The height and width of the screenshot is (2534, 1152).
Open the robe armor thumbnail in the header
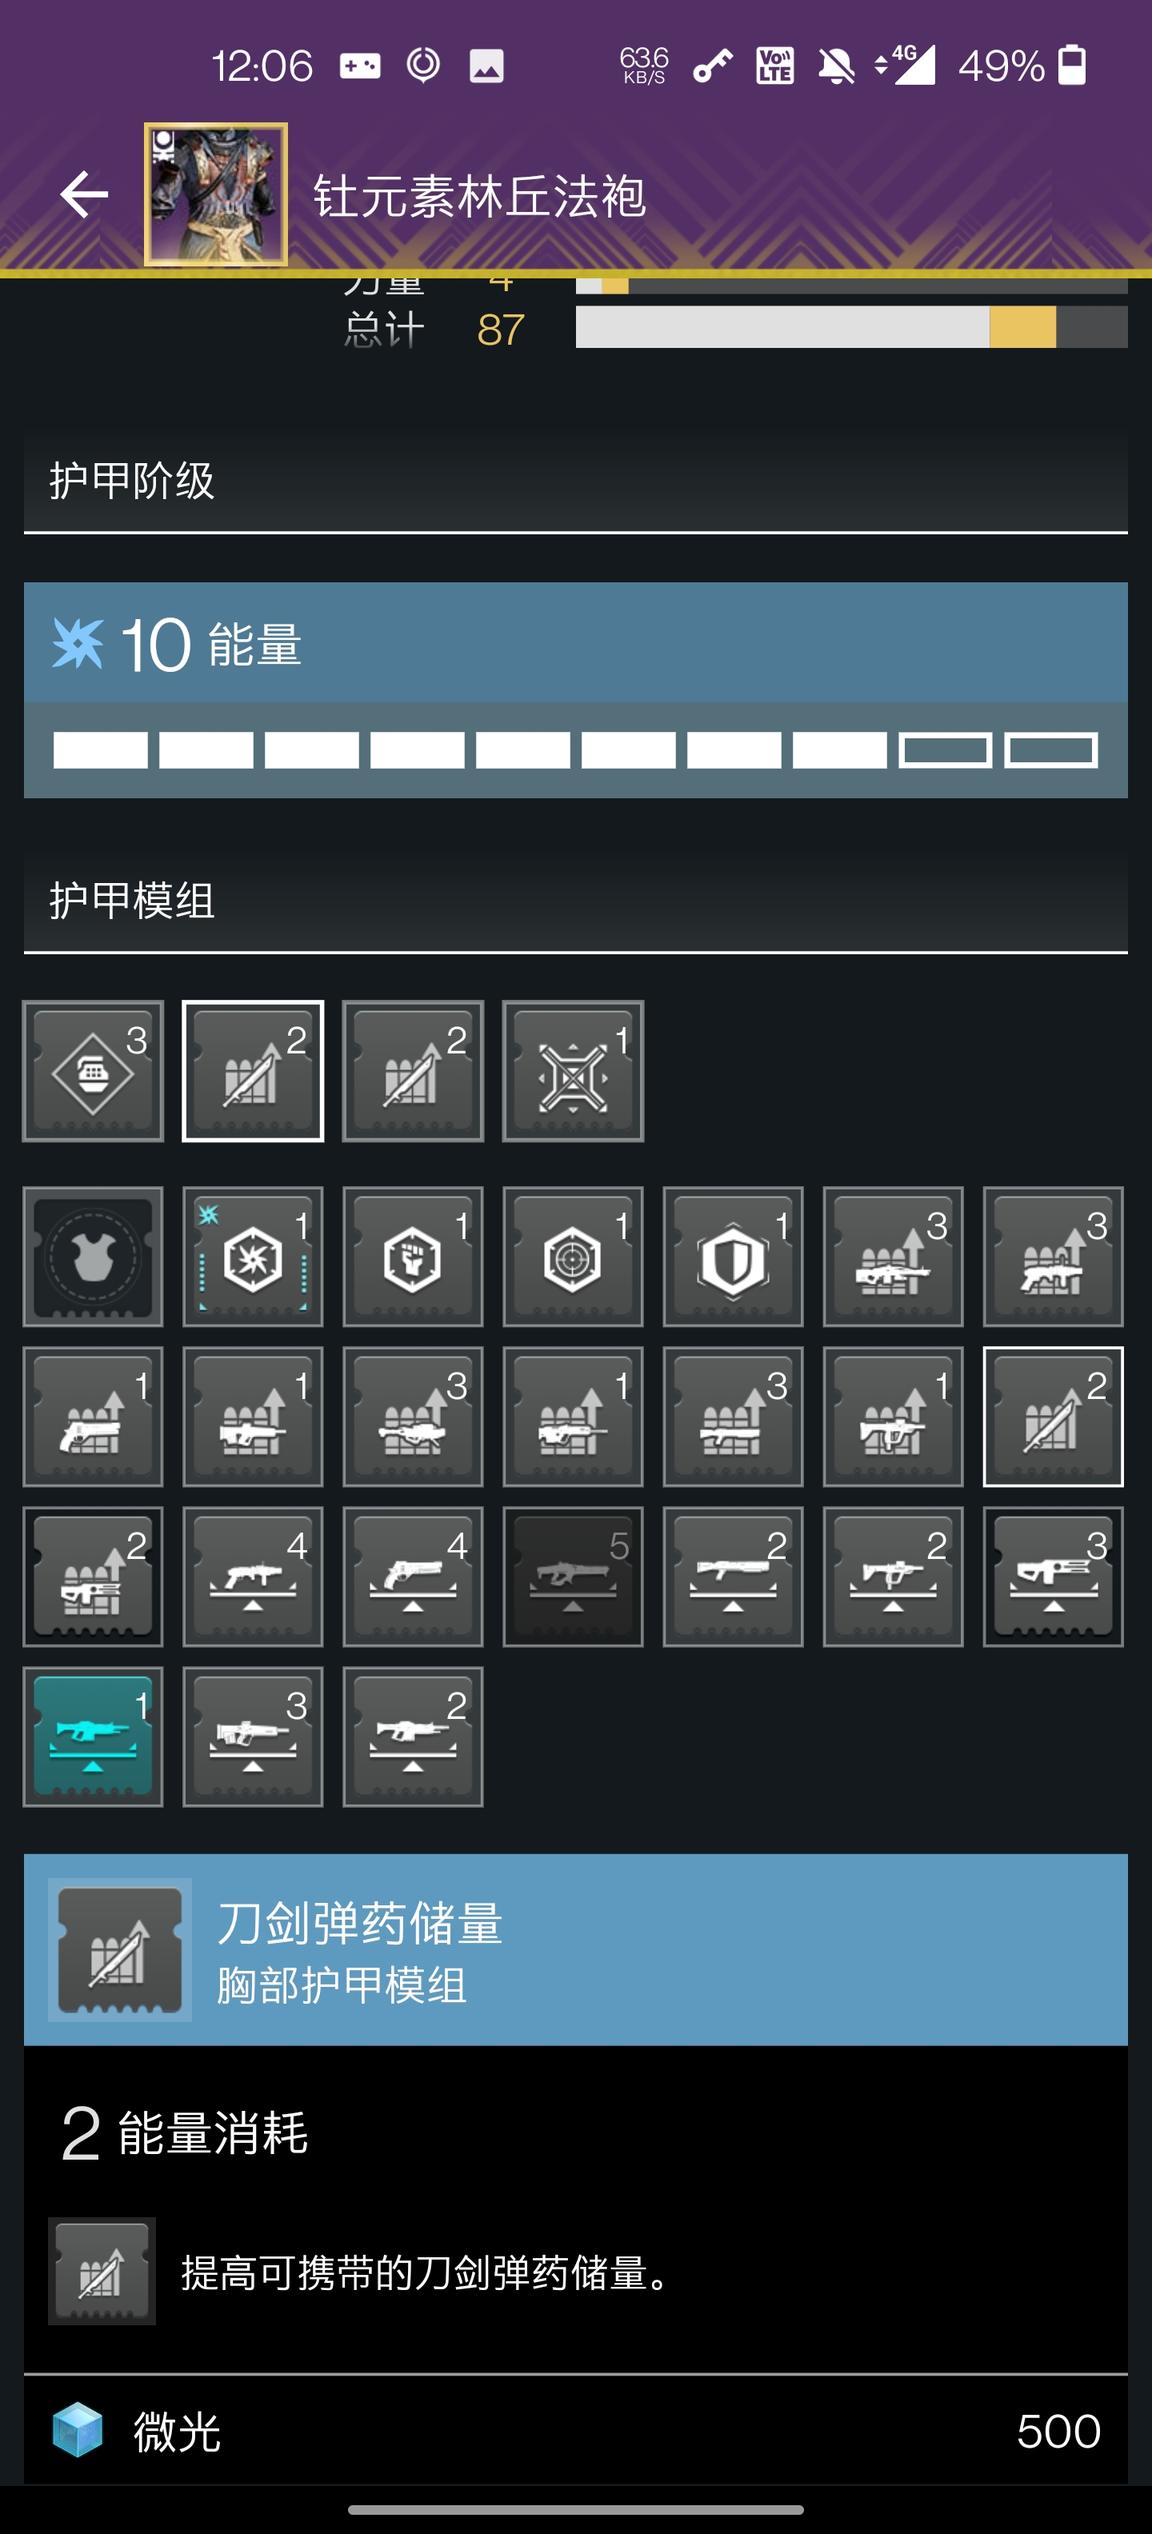tap(216, 194)
